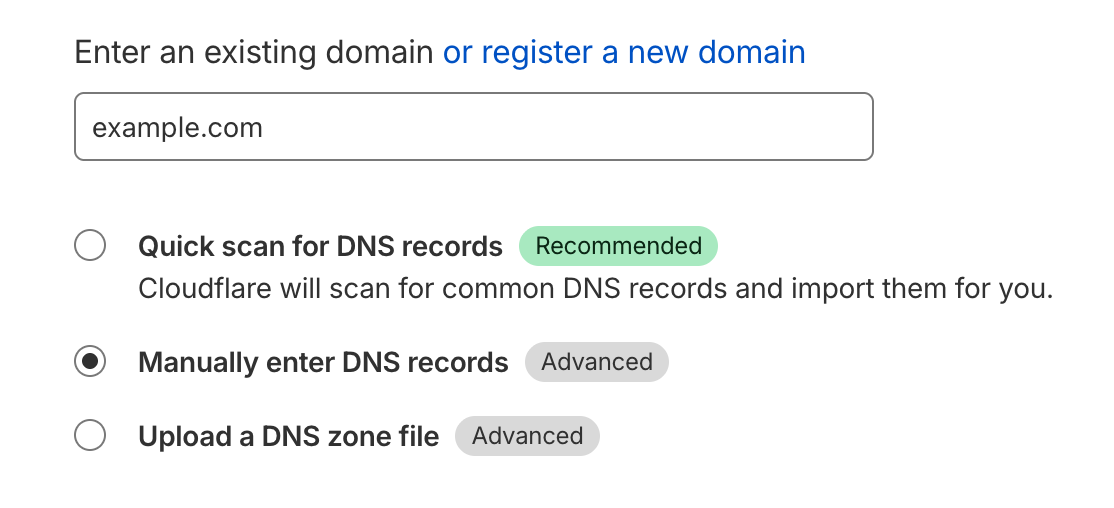1114x508 pixels.
Task: Click the 'Enter an existing domain' heading text
Action: tap(254, 52)
